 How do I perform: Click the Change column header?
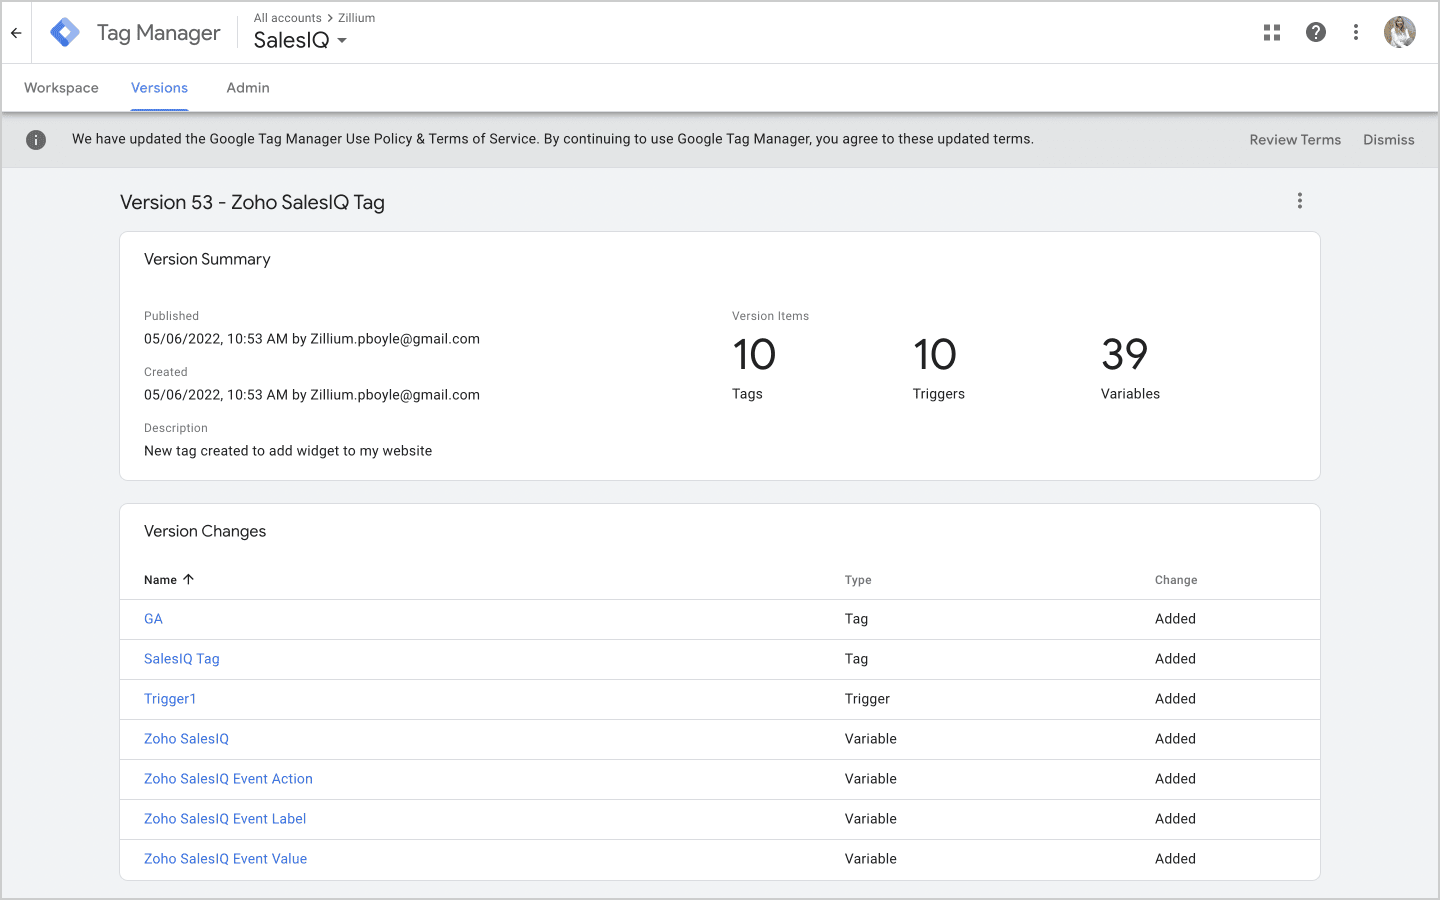[1176, 580]
